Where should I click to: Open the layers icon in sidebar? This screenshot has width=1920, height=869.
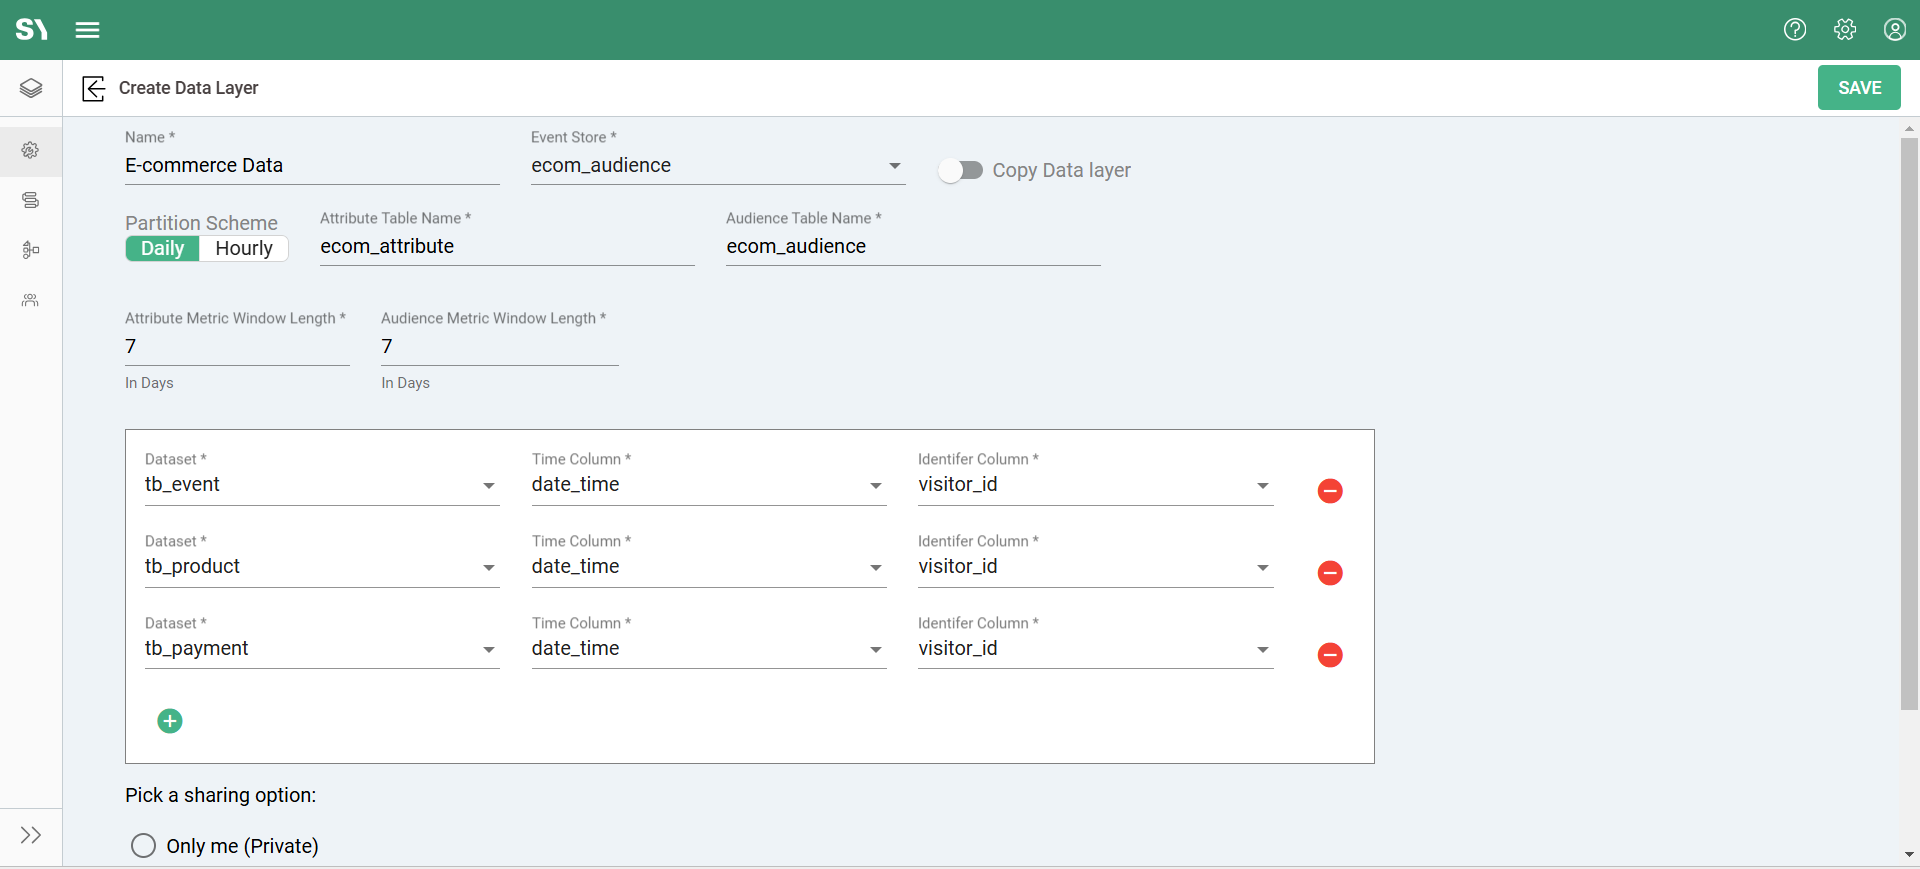click(x=31, y=88)
